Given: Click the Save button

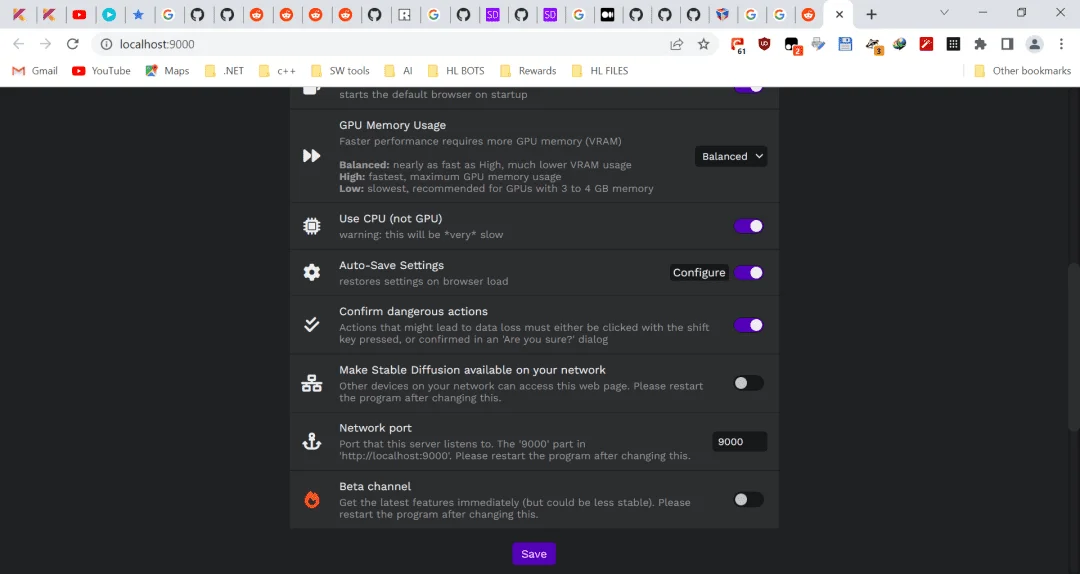Looking at the screenshot, I should (534, 553).
